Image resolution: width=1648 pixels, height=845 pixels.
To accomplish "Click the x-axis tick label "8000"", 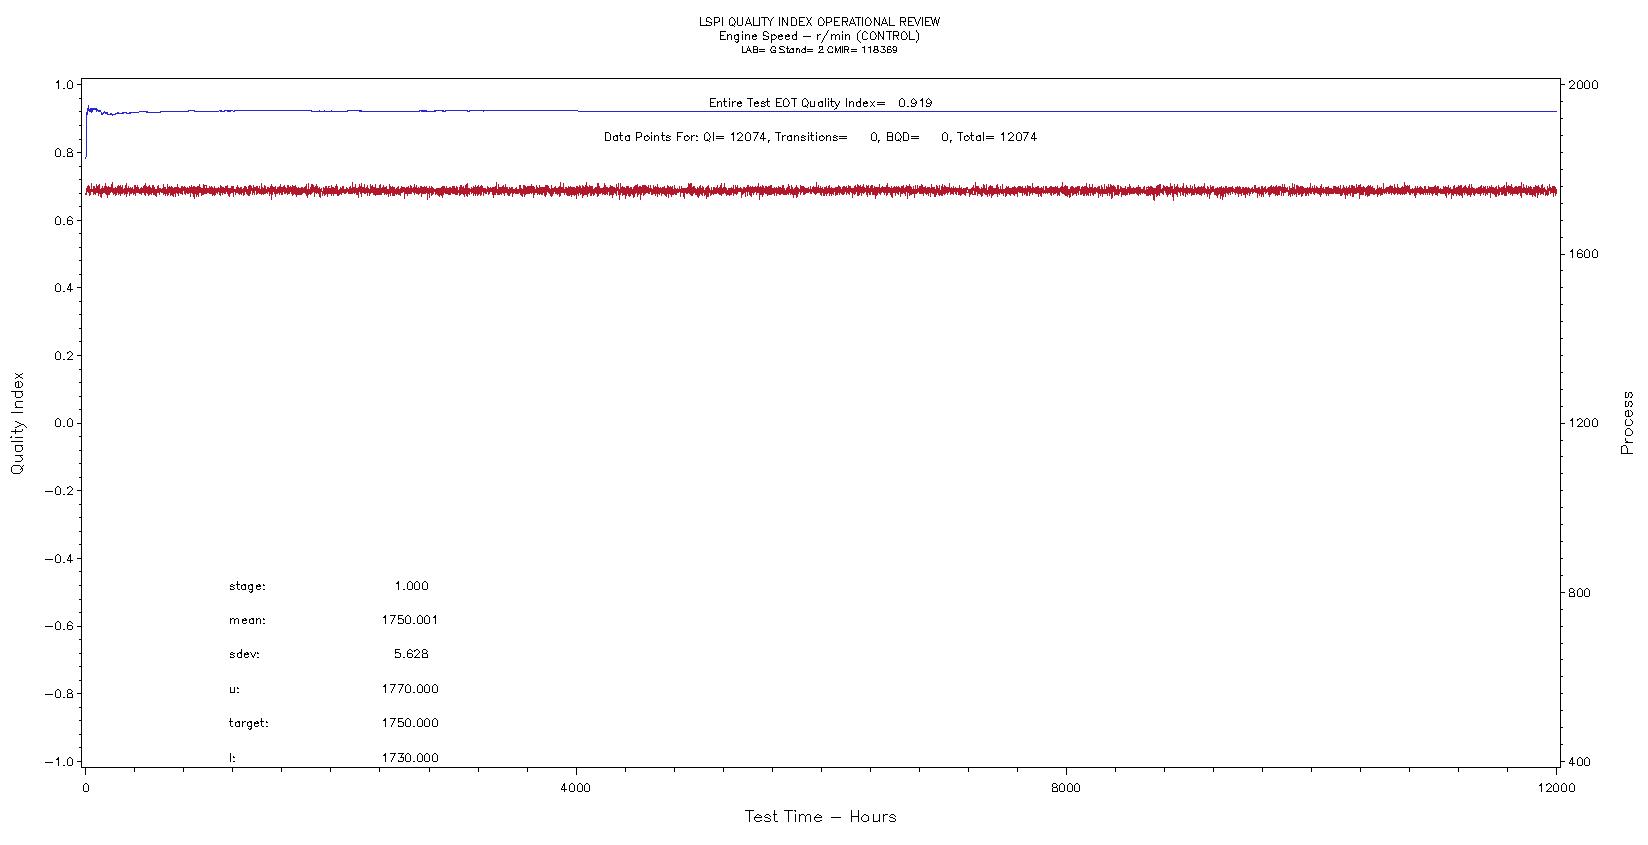I will click(x=1066, y=789).
